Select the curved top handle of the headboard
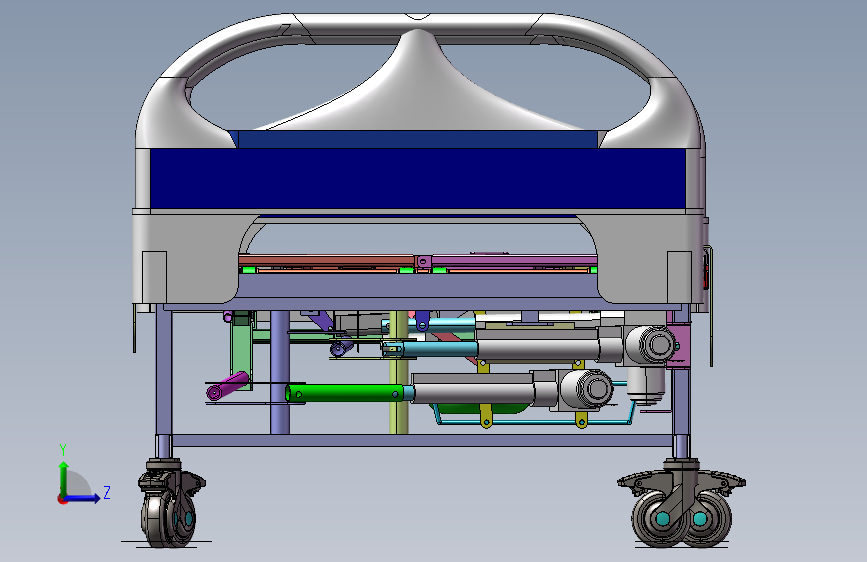Image resolution: width=867 pixels, height=562 pixels. (x=419, y=27)
